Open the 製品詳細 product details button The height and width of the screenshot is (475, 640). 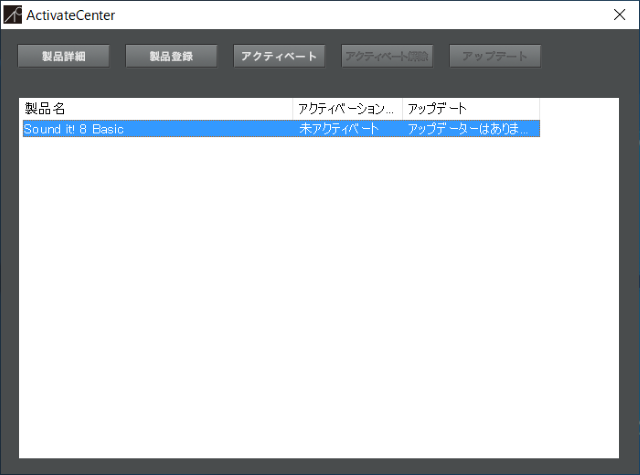pyautogui.click(x=63, y=56)
